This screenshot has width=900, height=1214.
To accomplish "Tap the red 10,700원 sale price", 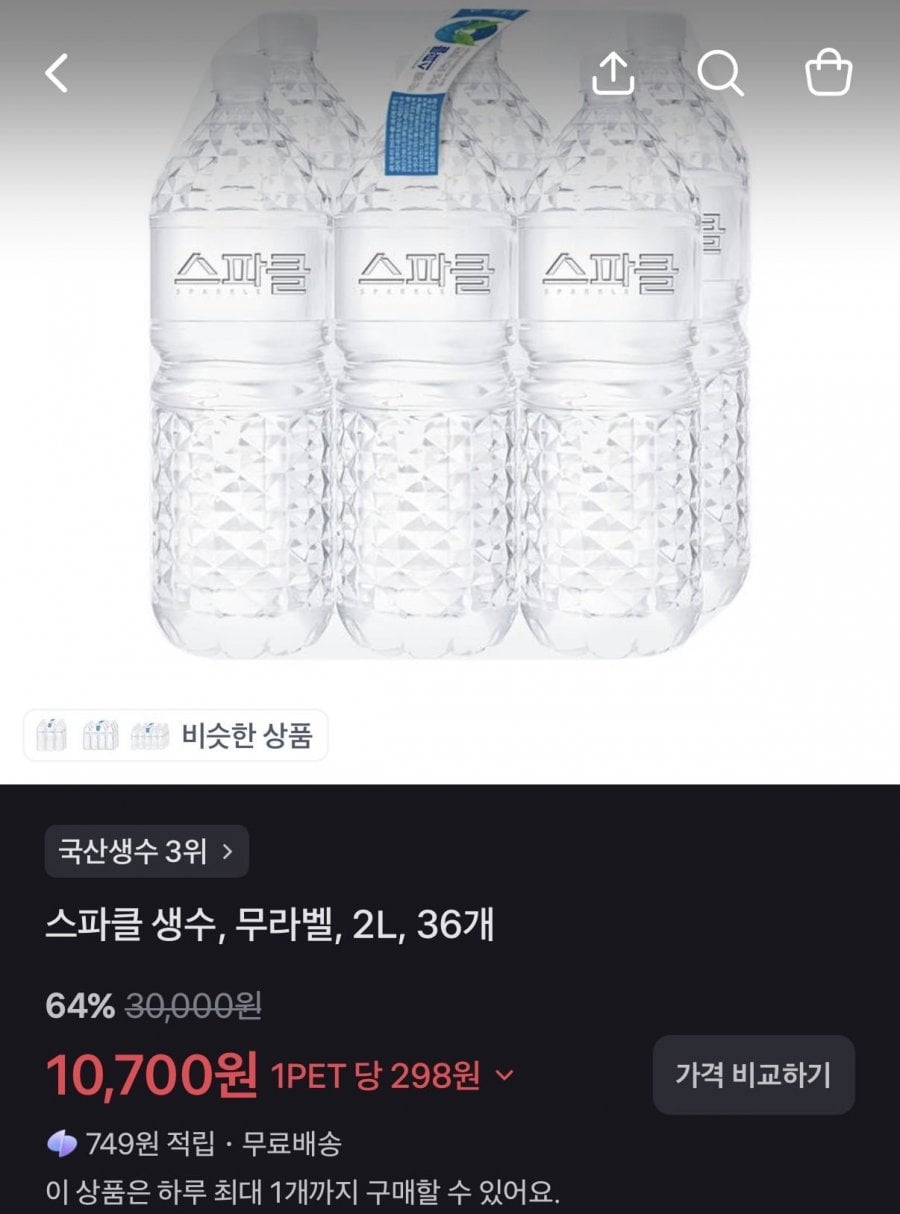I will tap(152, 1075).
